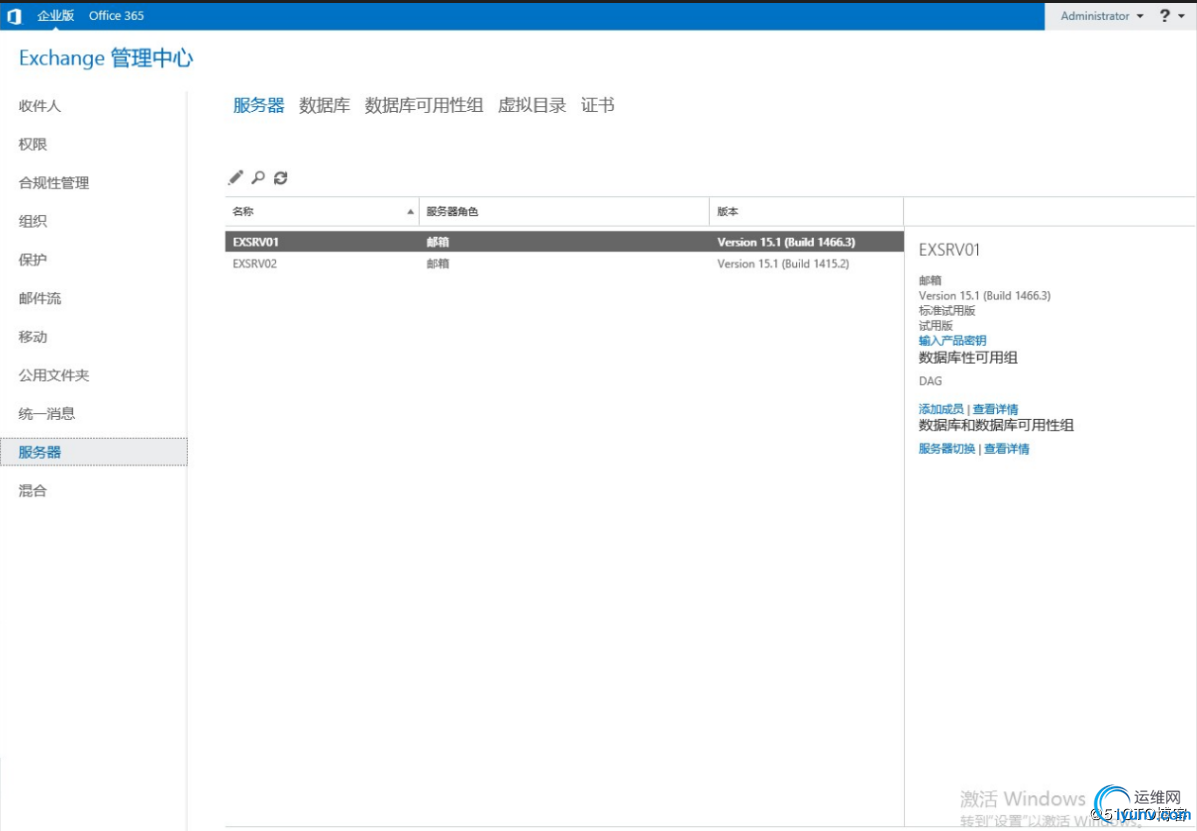Go to 统一消息 in the sidebar

pos(47,414)
